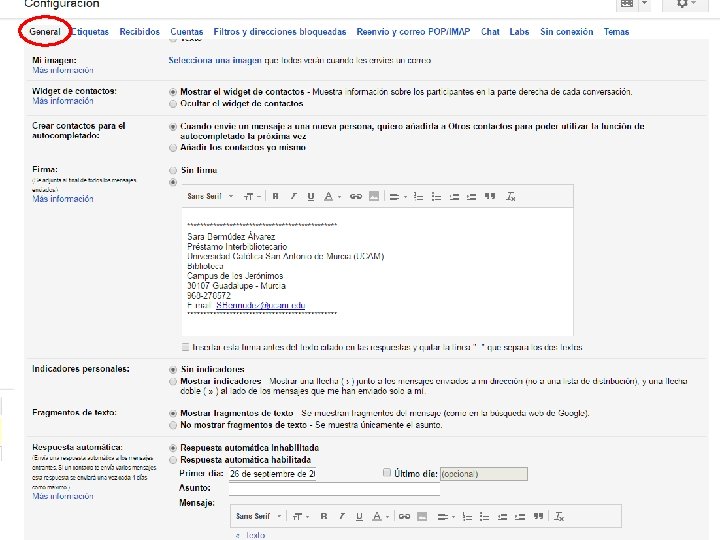Go to Reenvío y correo POP/IMAP tab
Screen dimensions: 720x540
[x=413, y=32]
